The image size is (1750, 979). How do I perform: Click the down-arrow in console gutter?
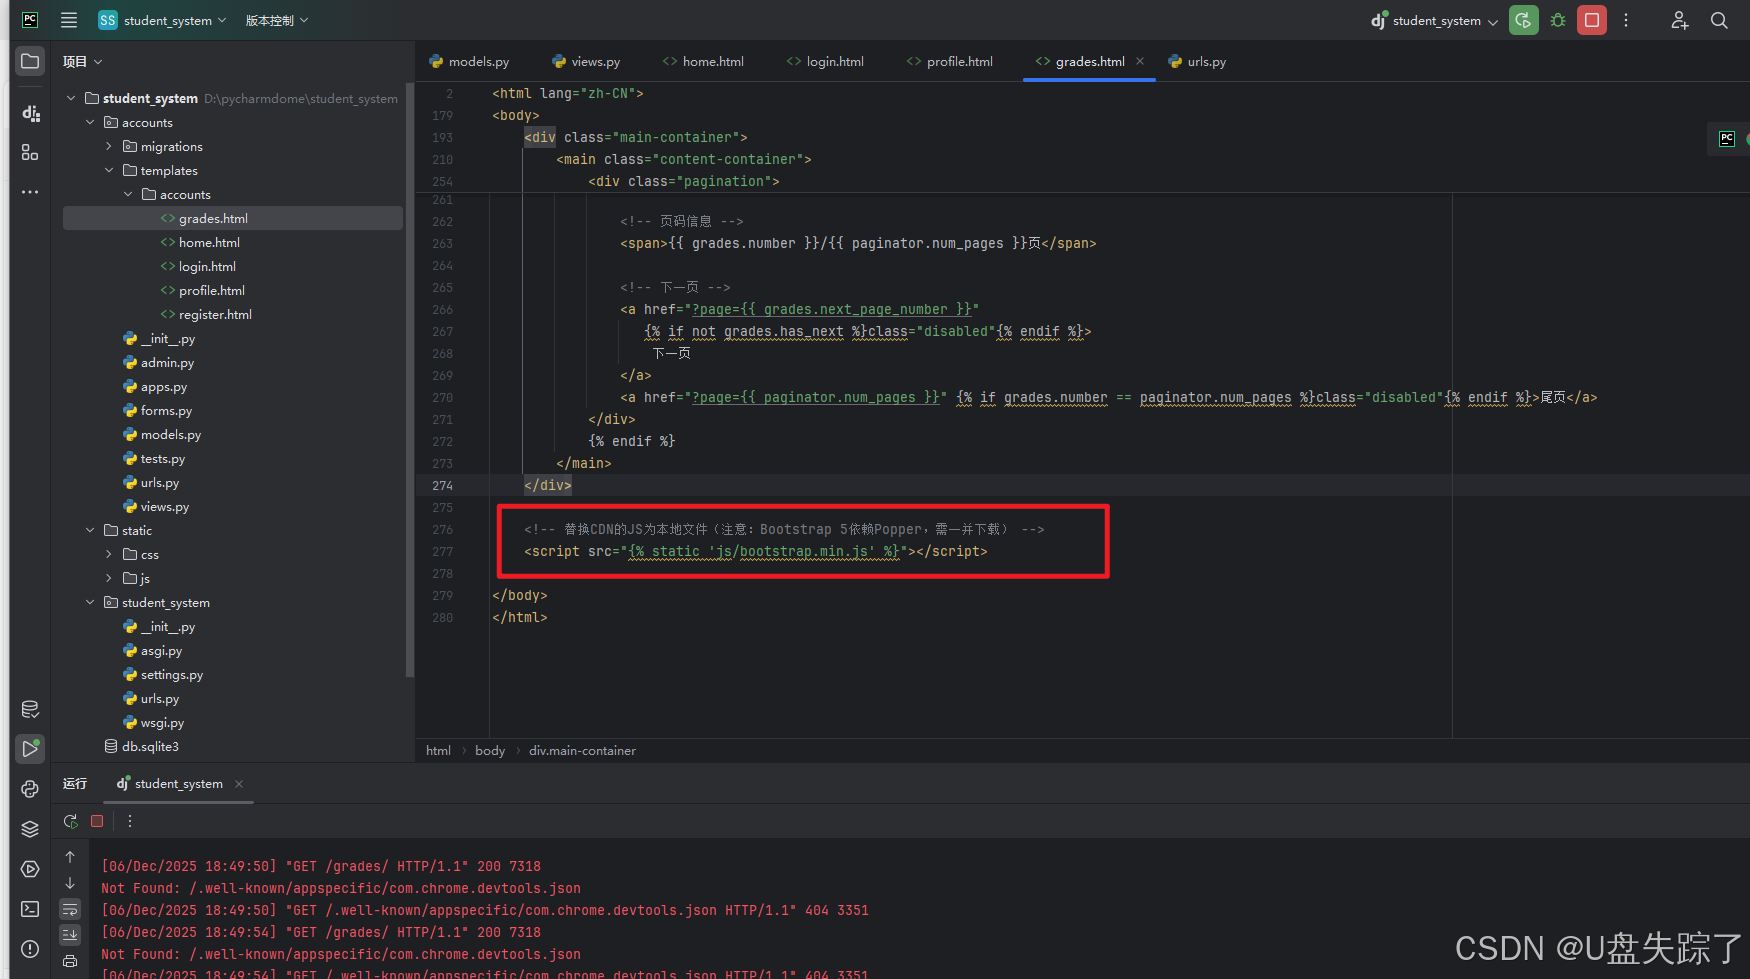70,883
